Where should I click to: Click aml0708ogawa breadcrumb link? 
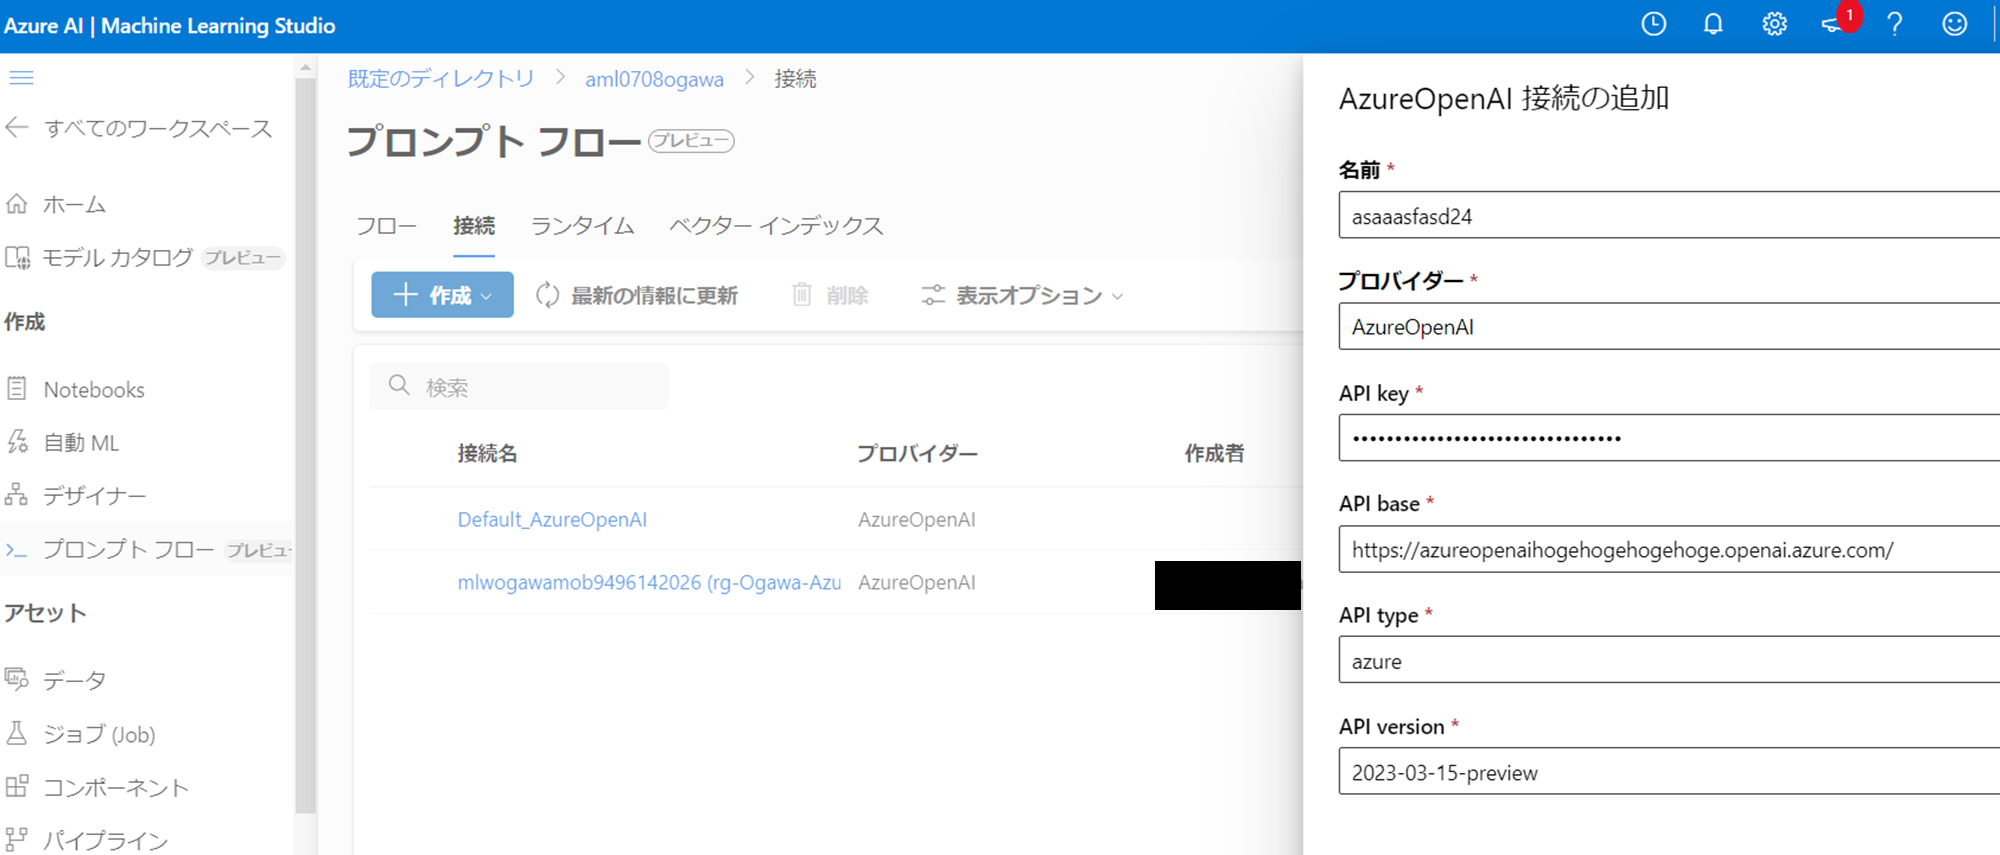[x=654, y=80]
